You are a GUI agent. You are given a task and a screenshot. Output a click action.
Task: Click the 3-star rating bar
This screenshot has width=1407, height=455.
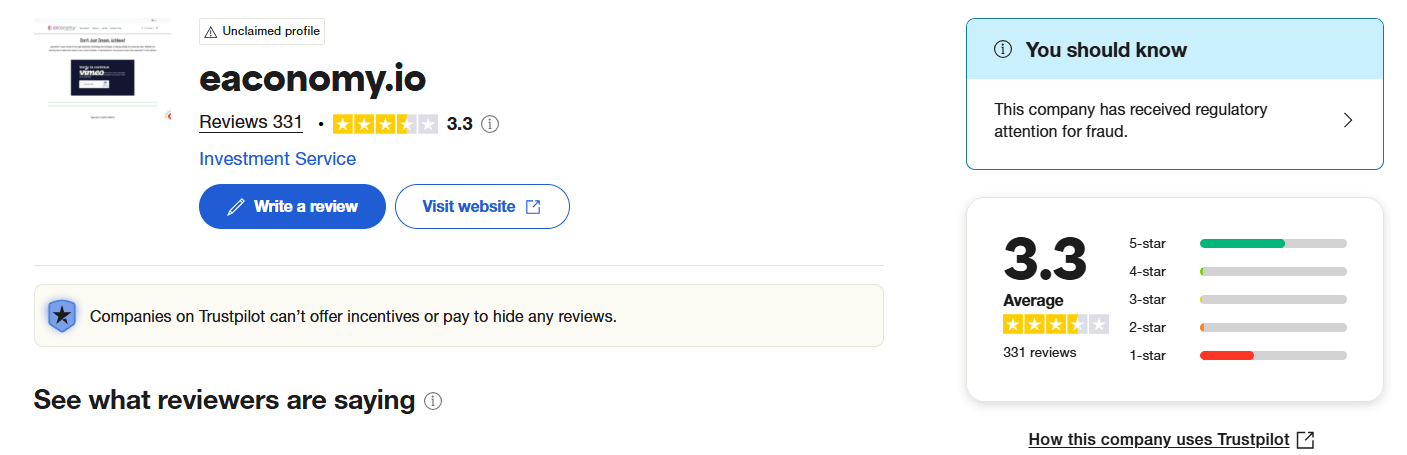tap(1273, 299)
